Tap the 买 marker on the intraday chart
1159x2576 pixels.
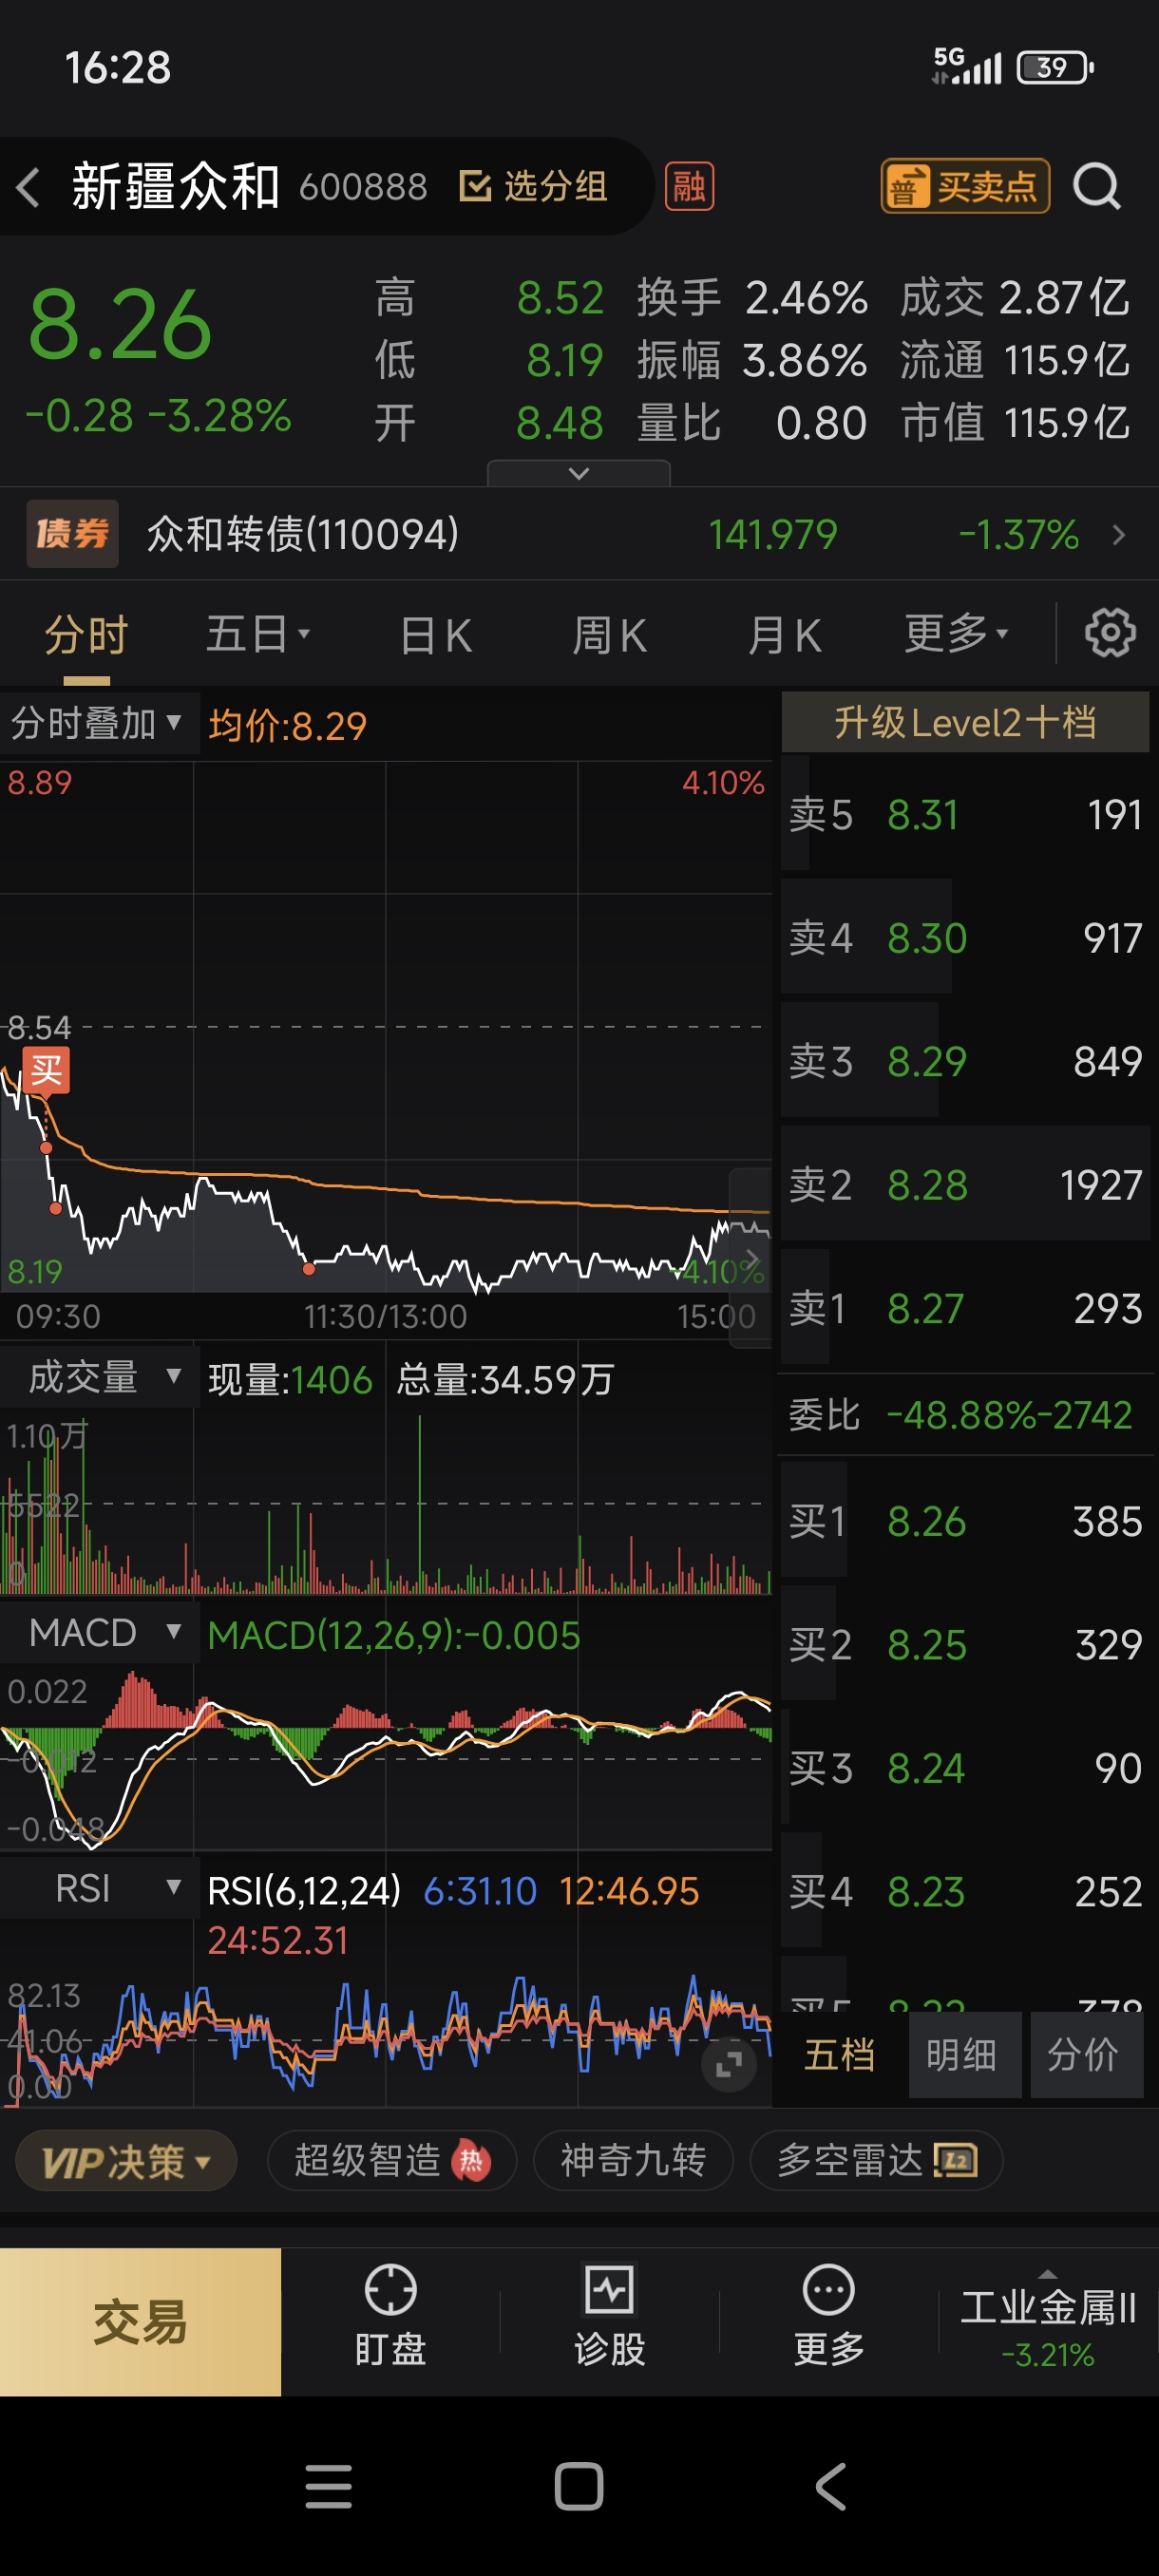pyautogui.click(x=46, y=1071)
